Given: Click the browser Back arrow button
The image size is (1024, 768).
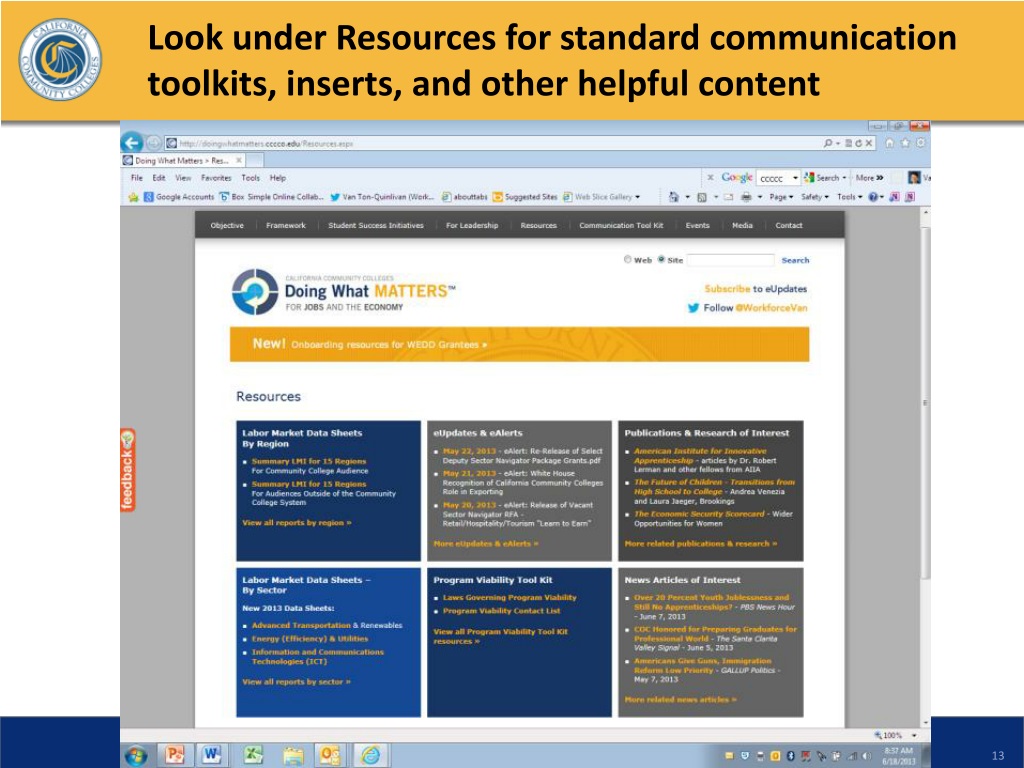Looking at the screenshot, I should point(133,142).
